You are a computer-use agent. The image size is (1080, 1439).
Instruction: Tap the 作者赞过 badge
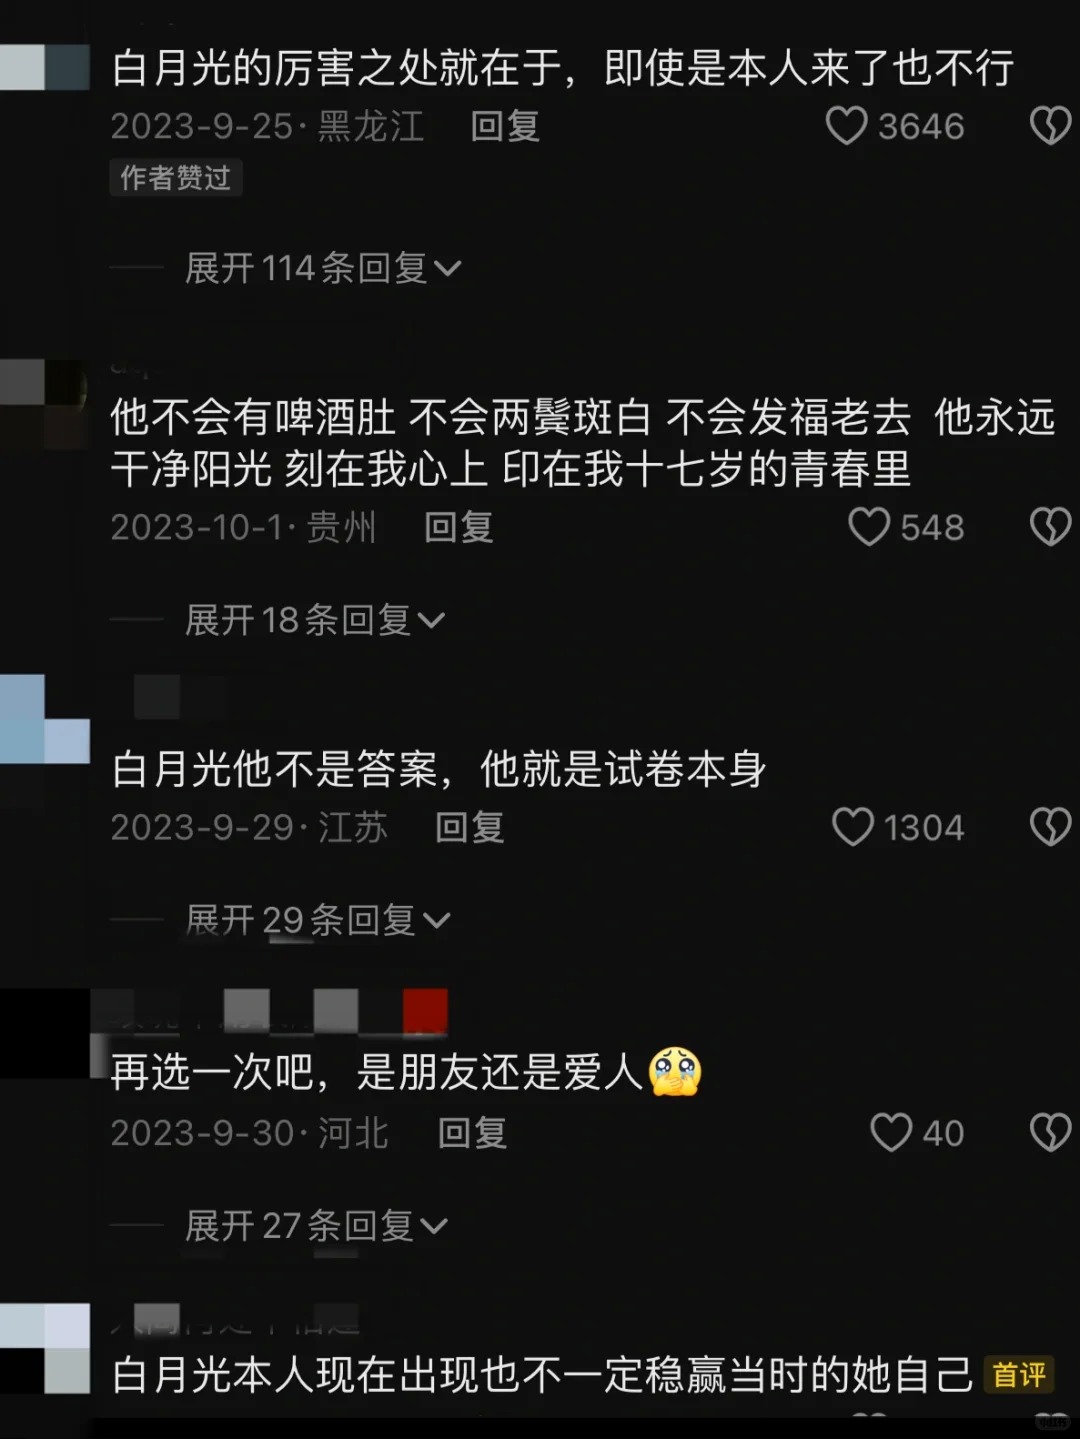(x=176, y=178)
